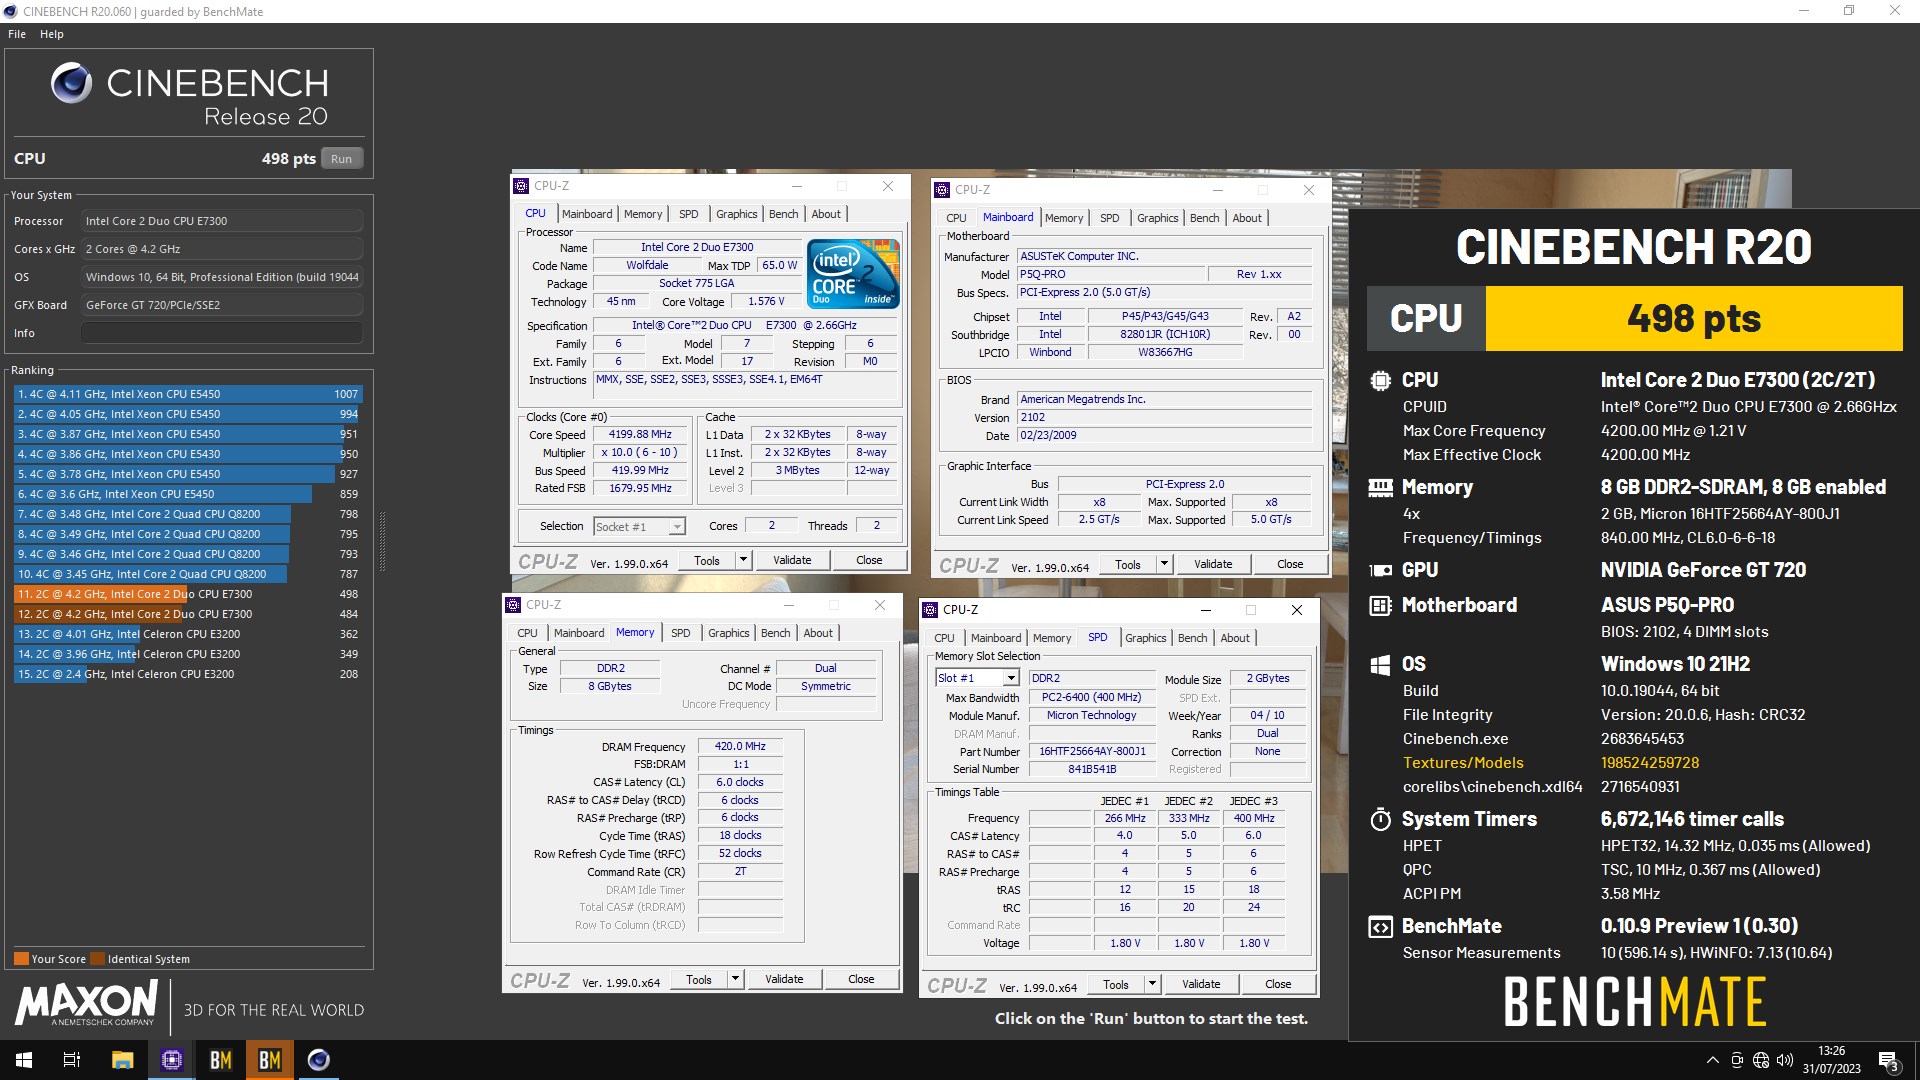Click the Windows OS icon in BenchMate panel

[1380, 665]
